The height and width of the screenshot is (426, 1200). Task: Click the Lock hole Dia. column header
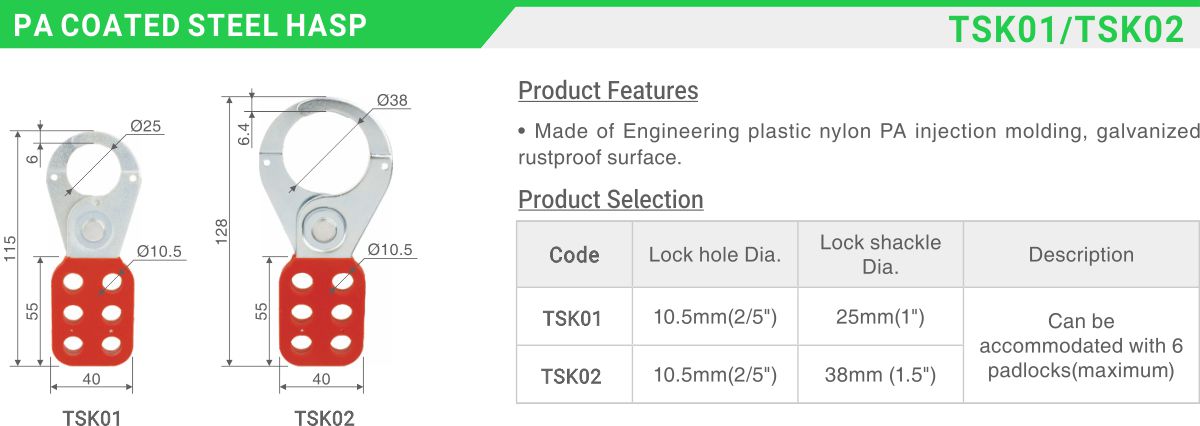715,255
